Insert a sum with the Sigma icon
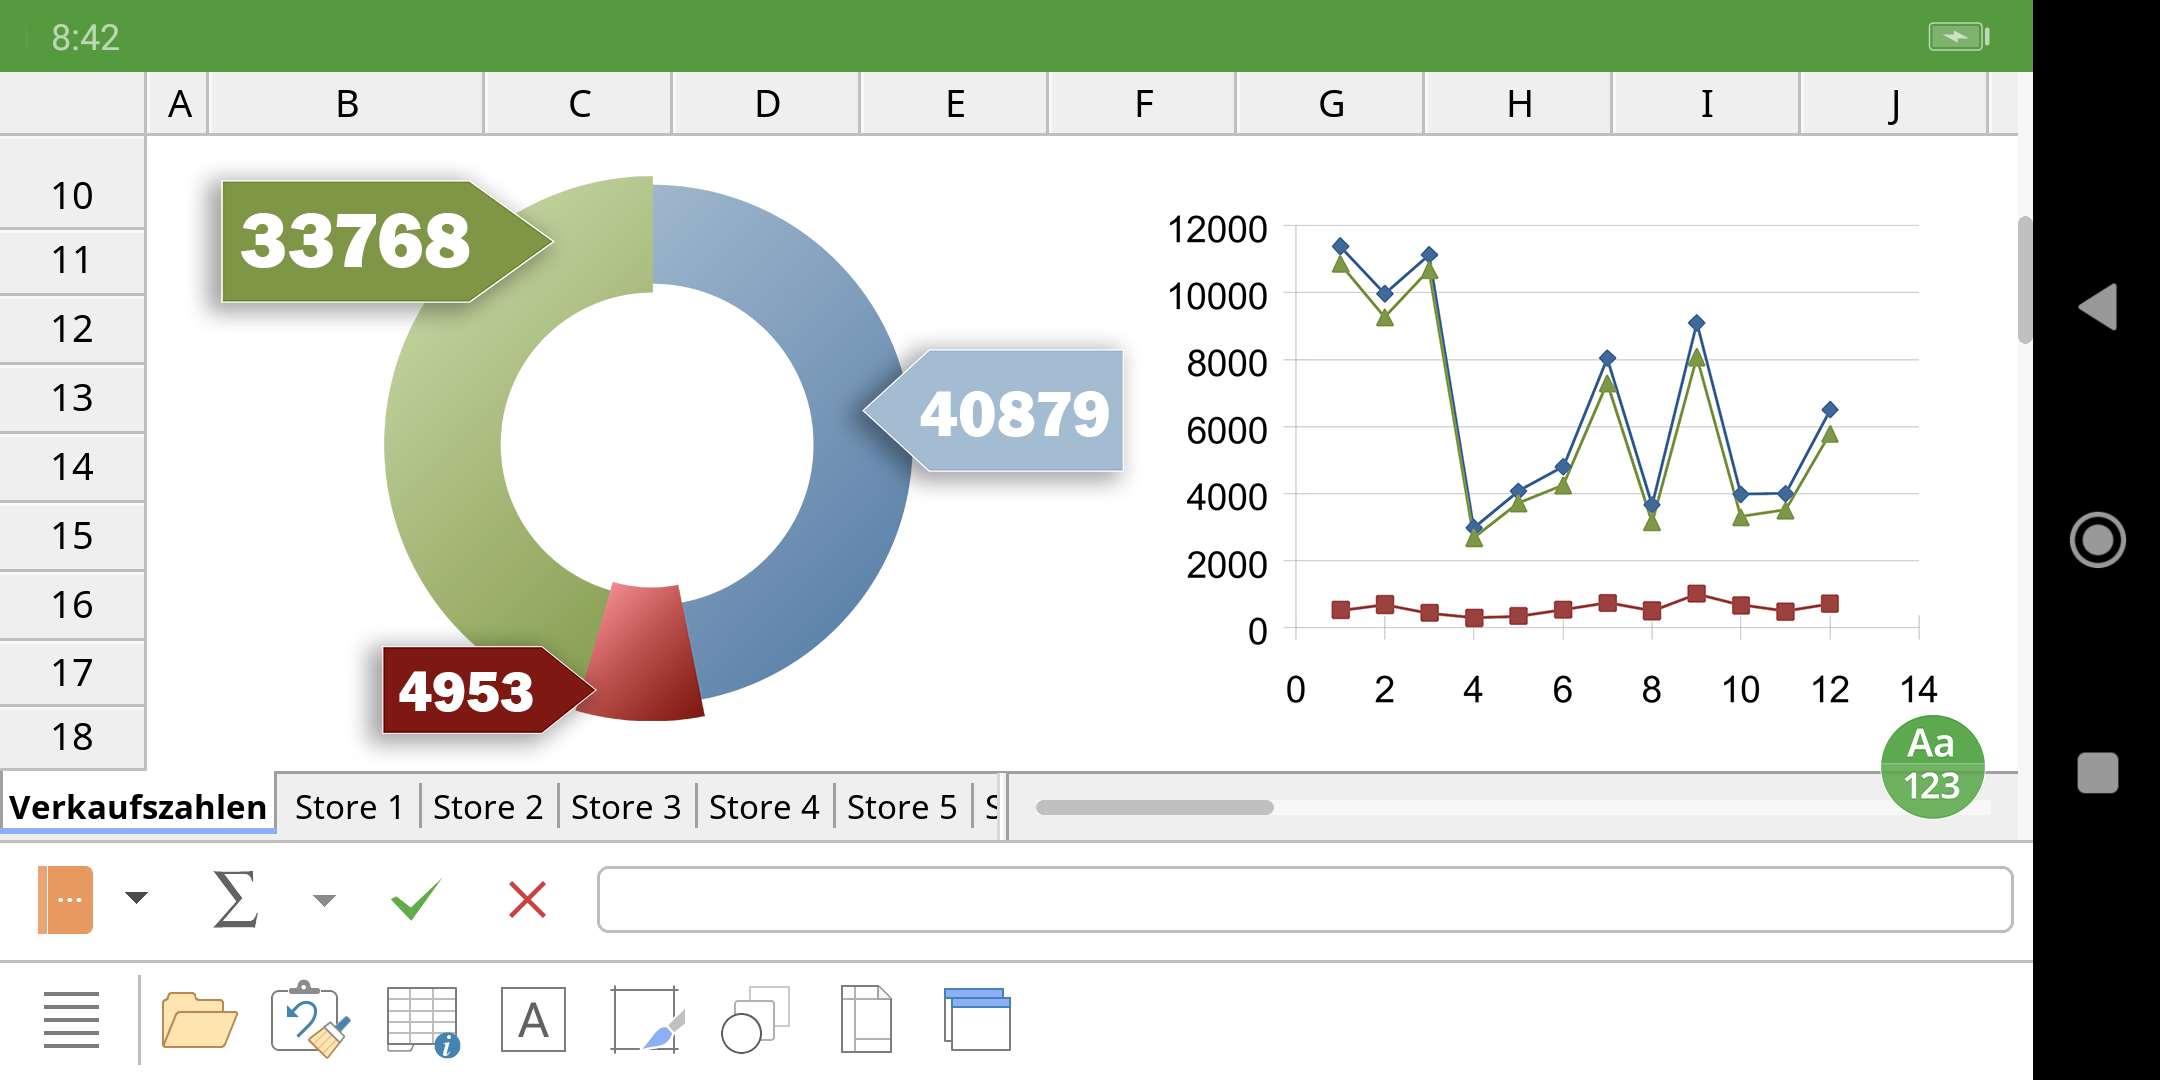2160x1080 pixels. [x=236, y=898]
